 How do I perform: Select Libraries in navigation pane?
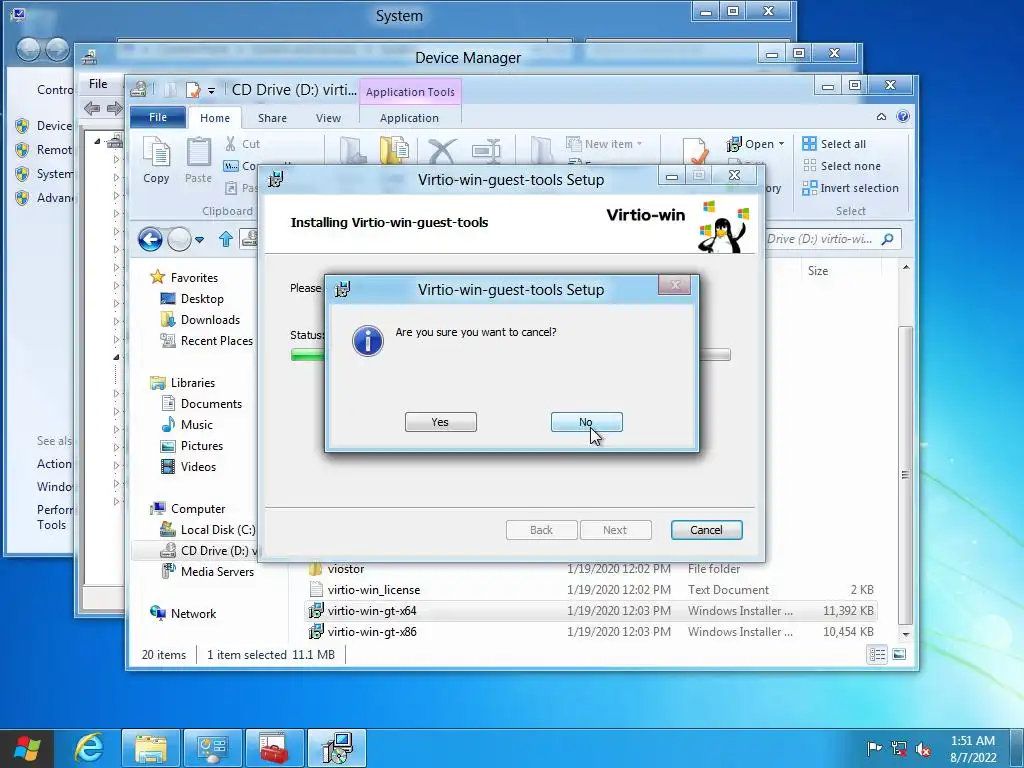pos(193,383)
